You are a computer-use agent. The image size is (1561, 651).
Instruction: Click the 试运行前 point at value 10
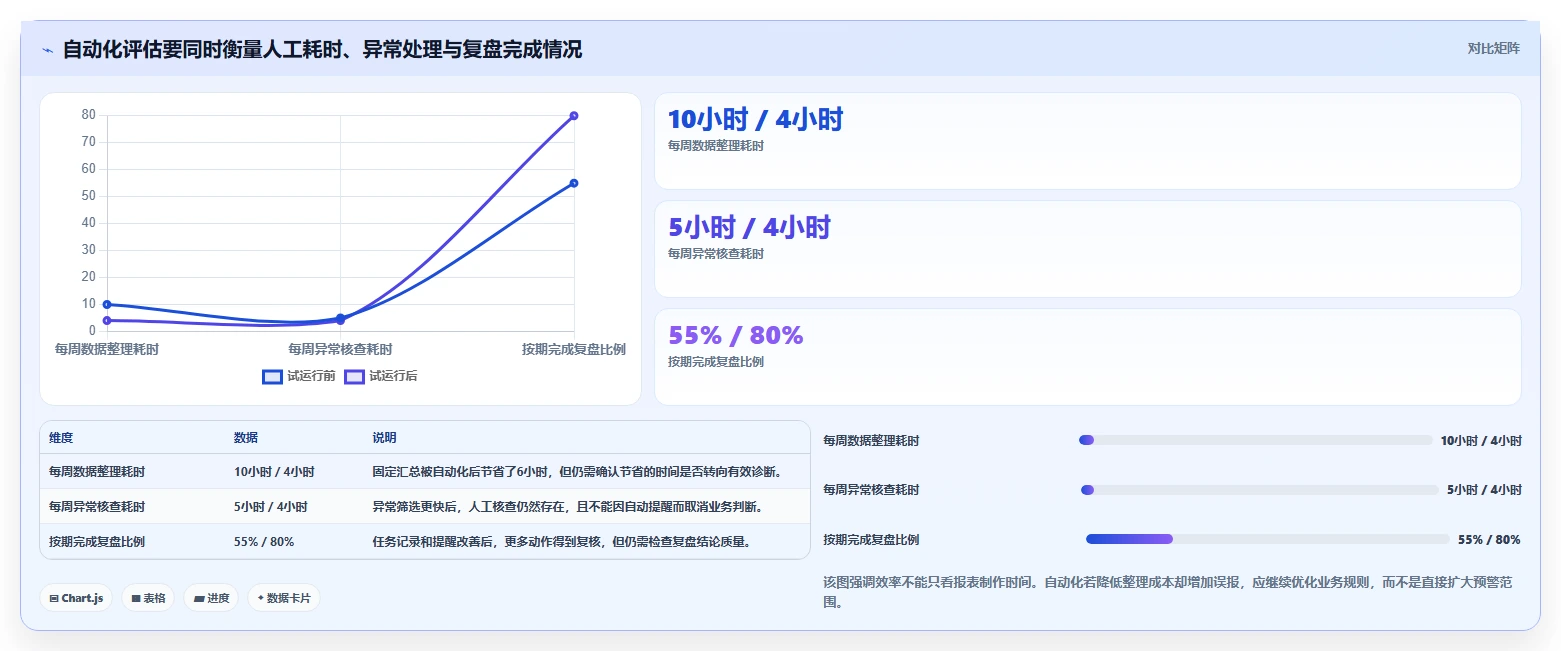pos(107,304)
